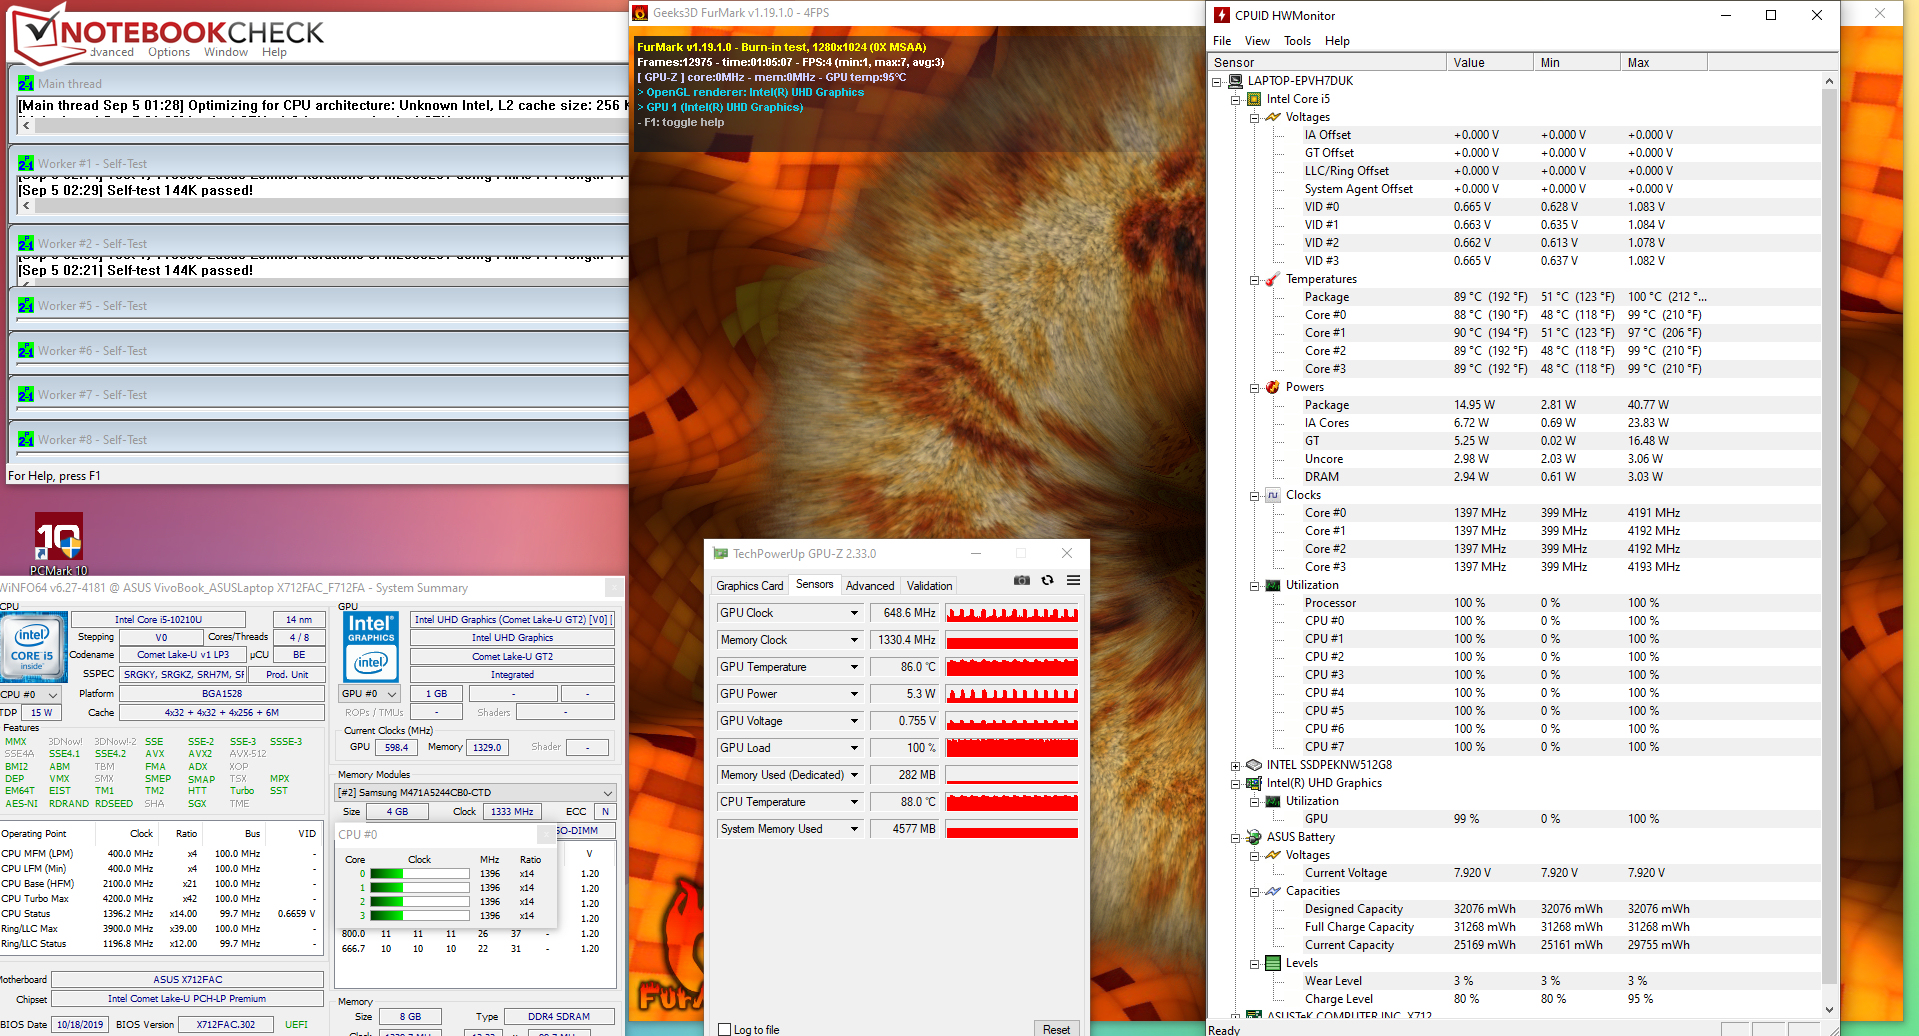Switch to the Advanced tab in GPU-Z

(870, 586)
